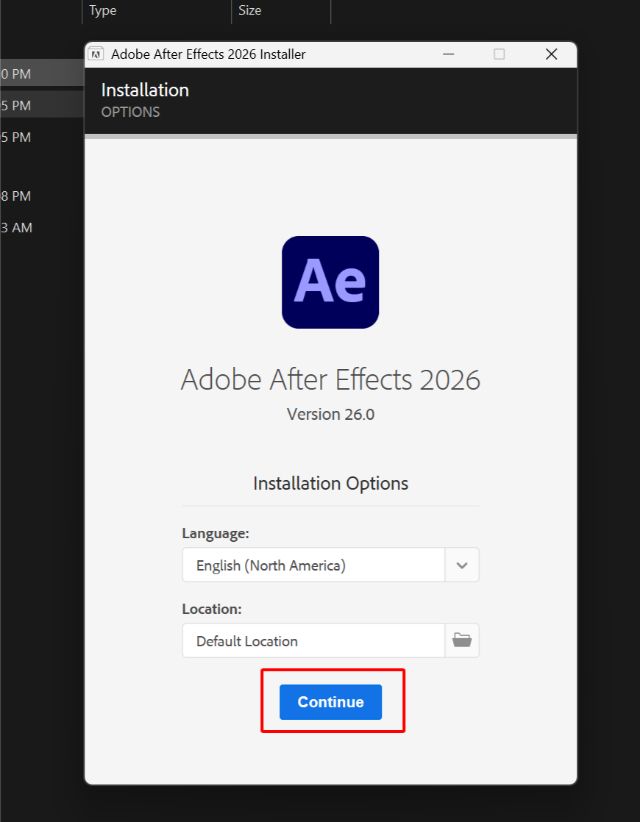
Task: Click inside the Default Location field
Action: [x=300, y=641]
